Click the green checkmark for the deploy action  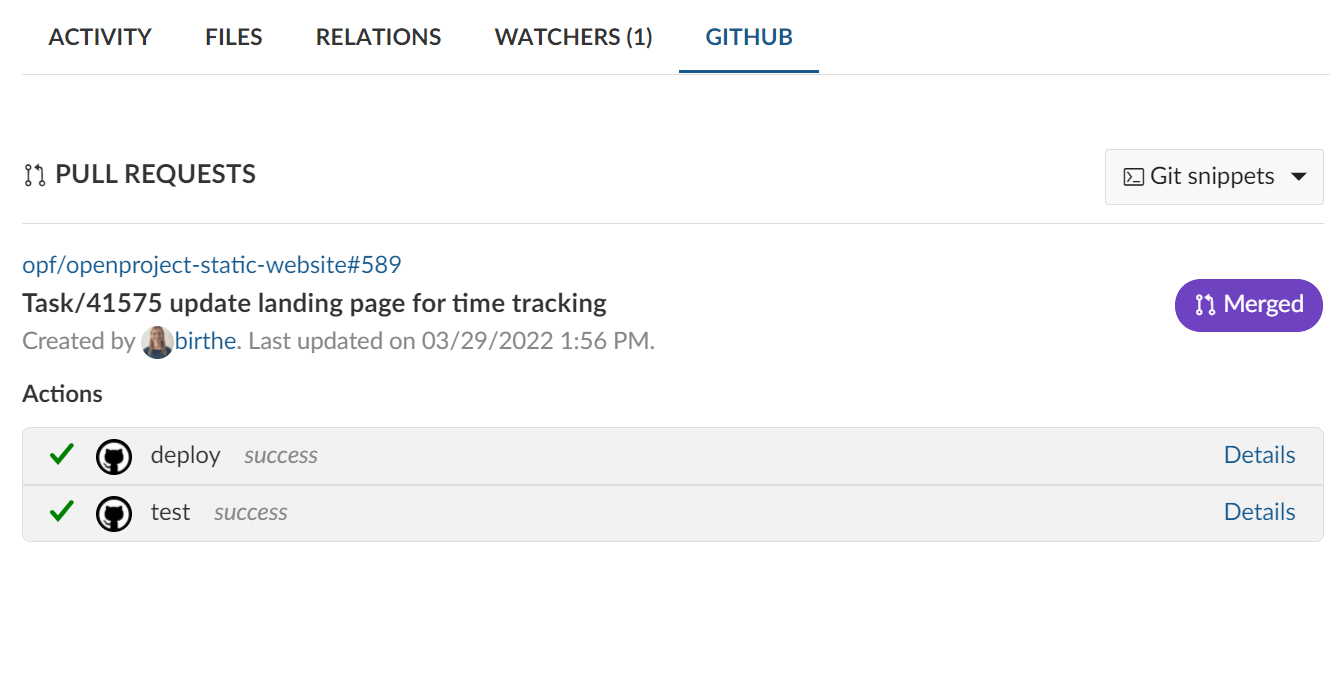click(60, 455)
